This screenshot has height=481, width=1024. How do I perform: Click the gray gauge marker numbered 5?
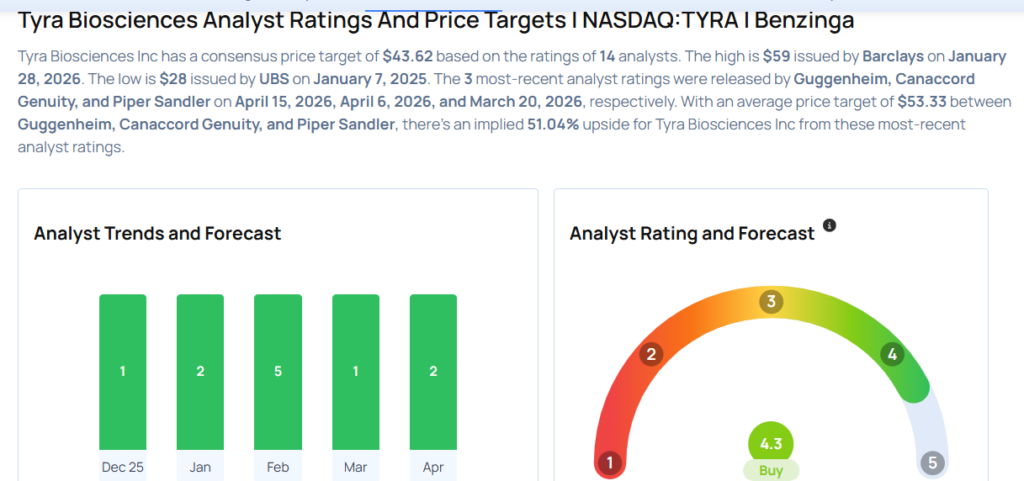click(x=933, y=463)
